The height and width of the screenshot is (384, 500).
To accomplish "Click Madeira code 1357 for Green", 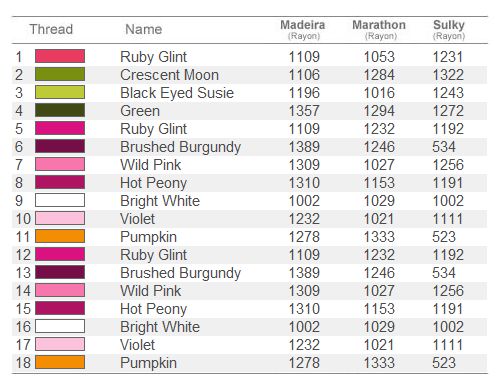I will [304, 111].
